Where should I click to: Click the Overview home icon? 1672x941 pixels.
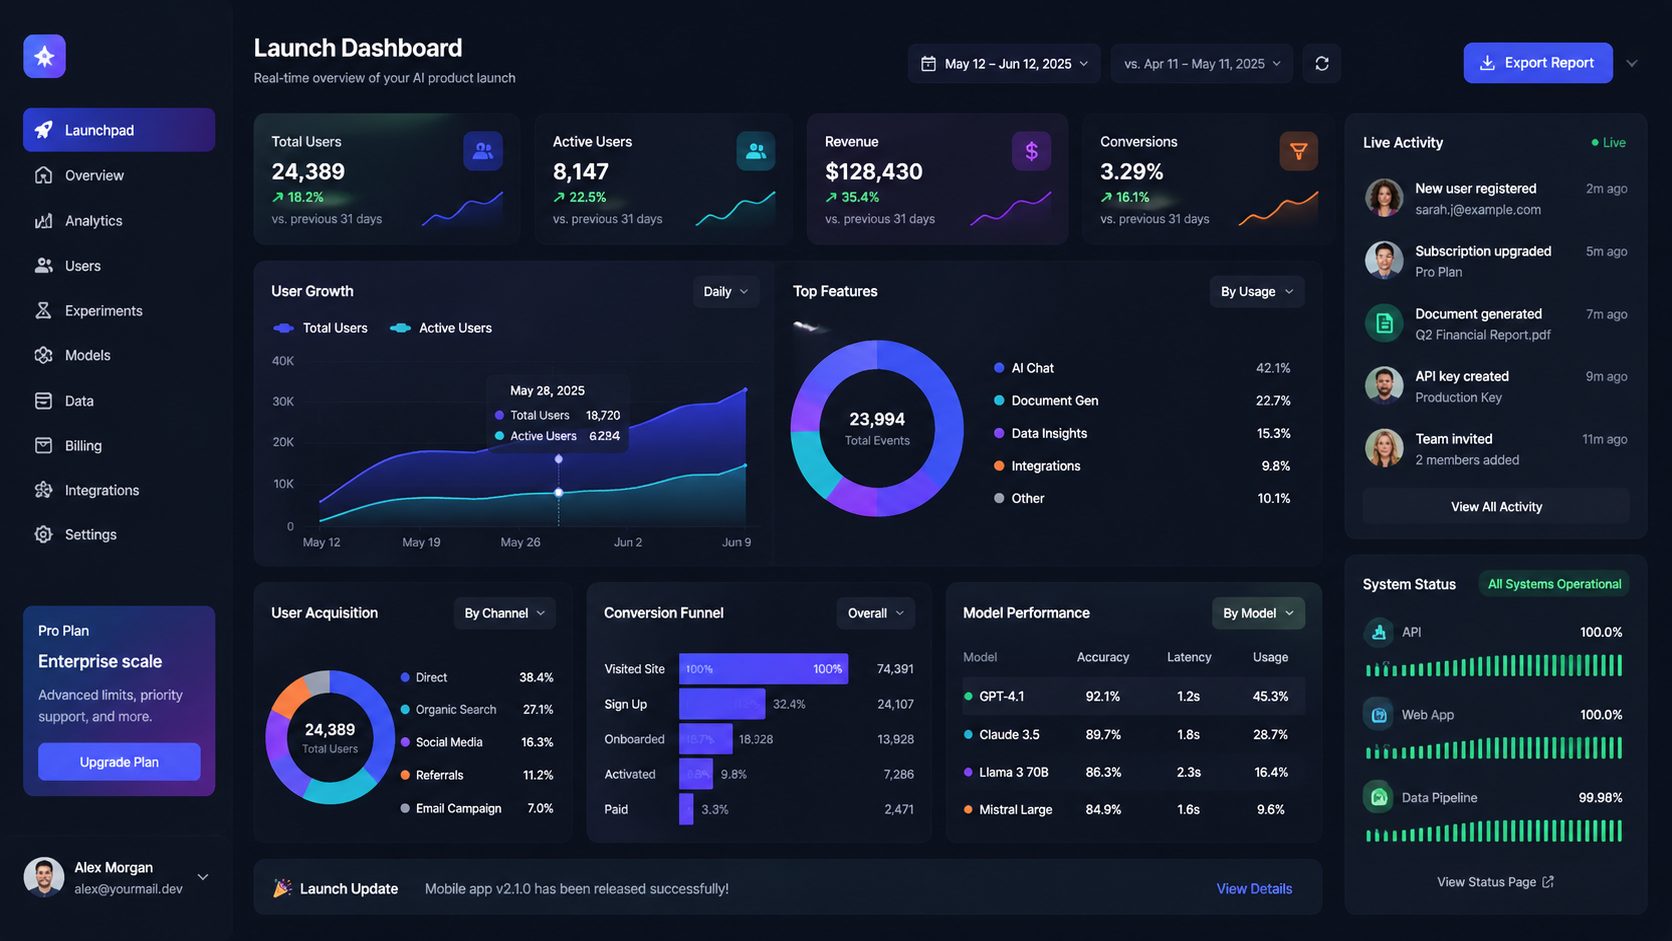click(x=43, y=175)
